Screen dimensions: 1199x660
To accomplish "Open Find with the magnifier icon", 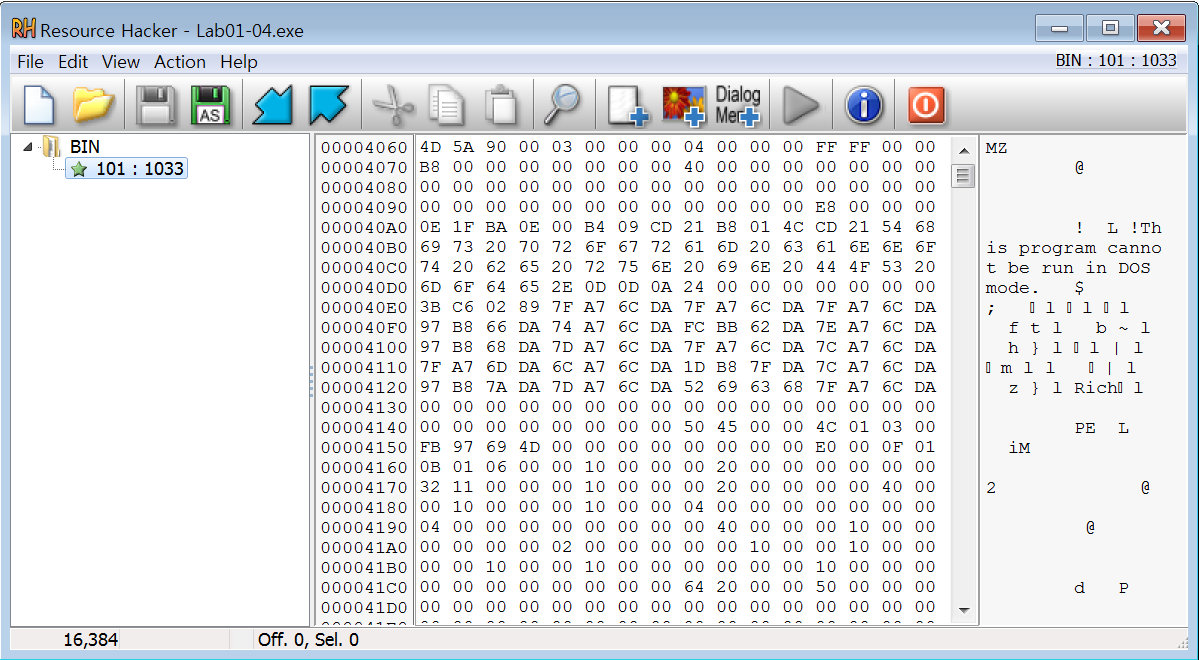I will coord(563,105).
